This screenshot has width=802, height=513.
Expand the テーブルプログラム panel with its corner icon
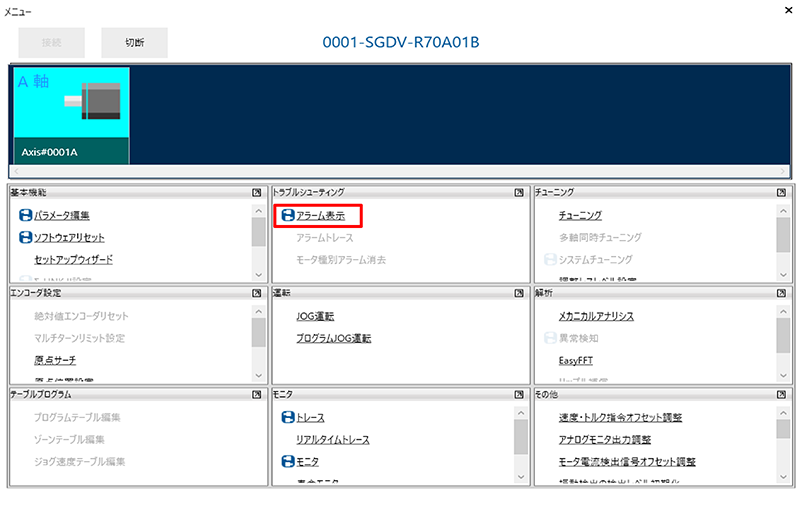(257, 394)
